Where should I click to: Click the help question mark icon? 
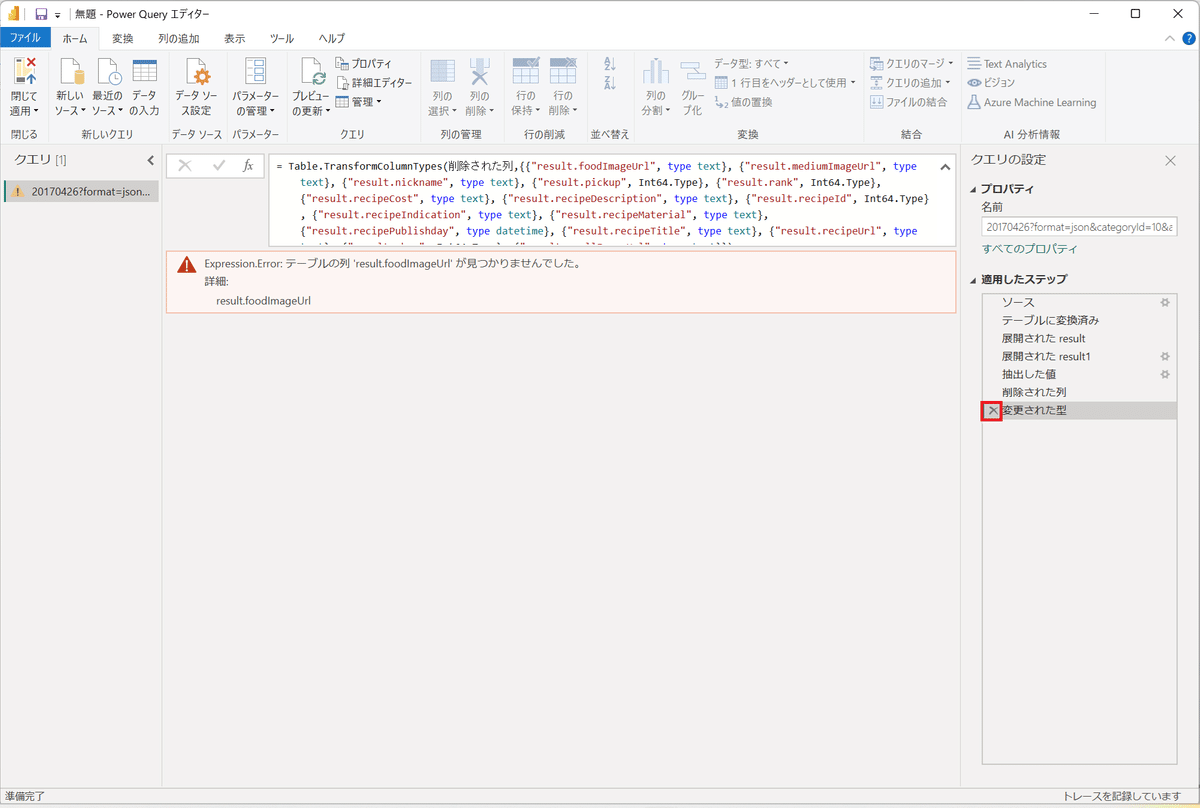pyautogui.click(x=1188, y=39)
